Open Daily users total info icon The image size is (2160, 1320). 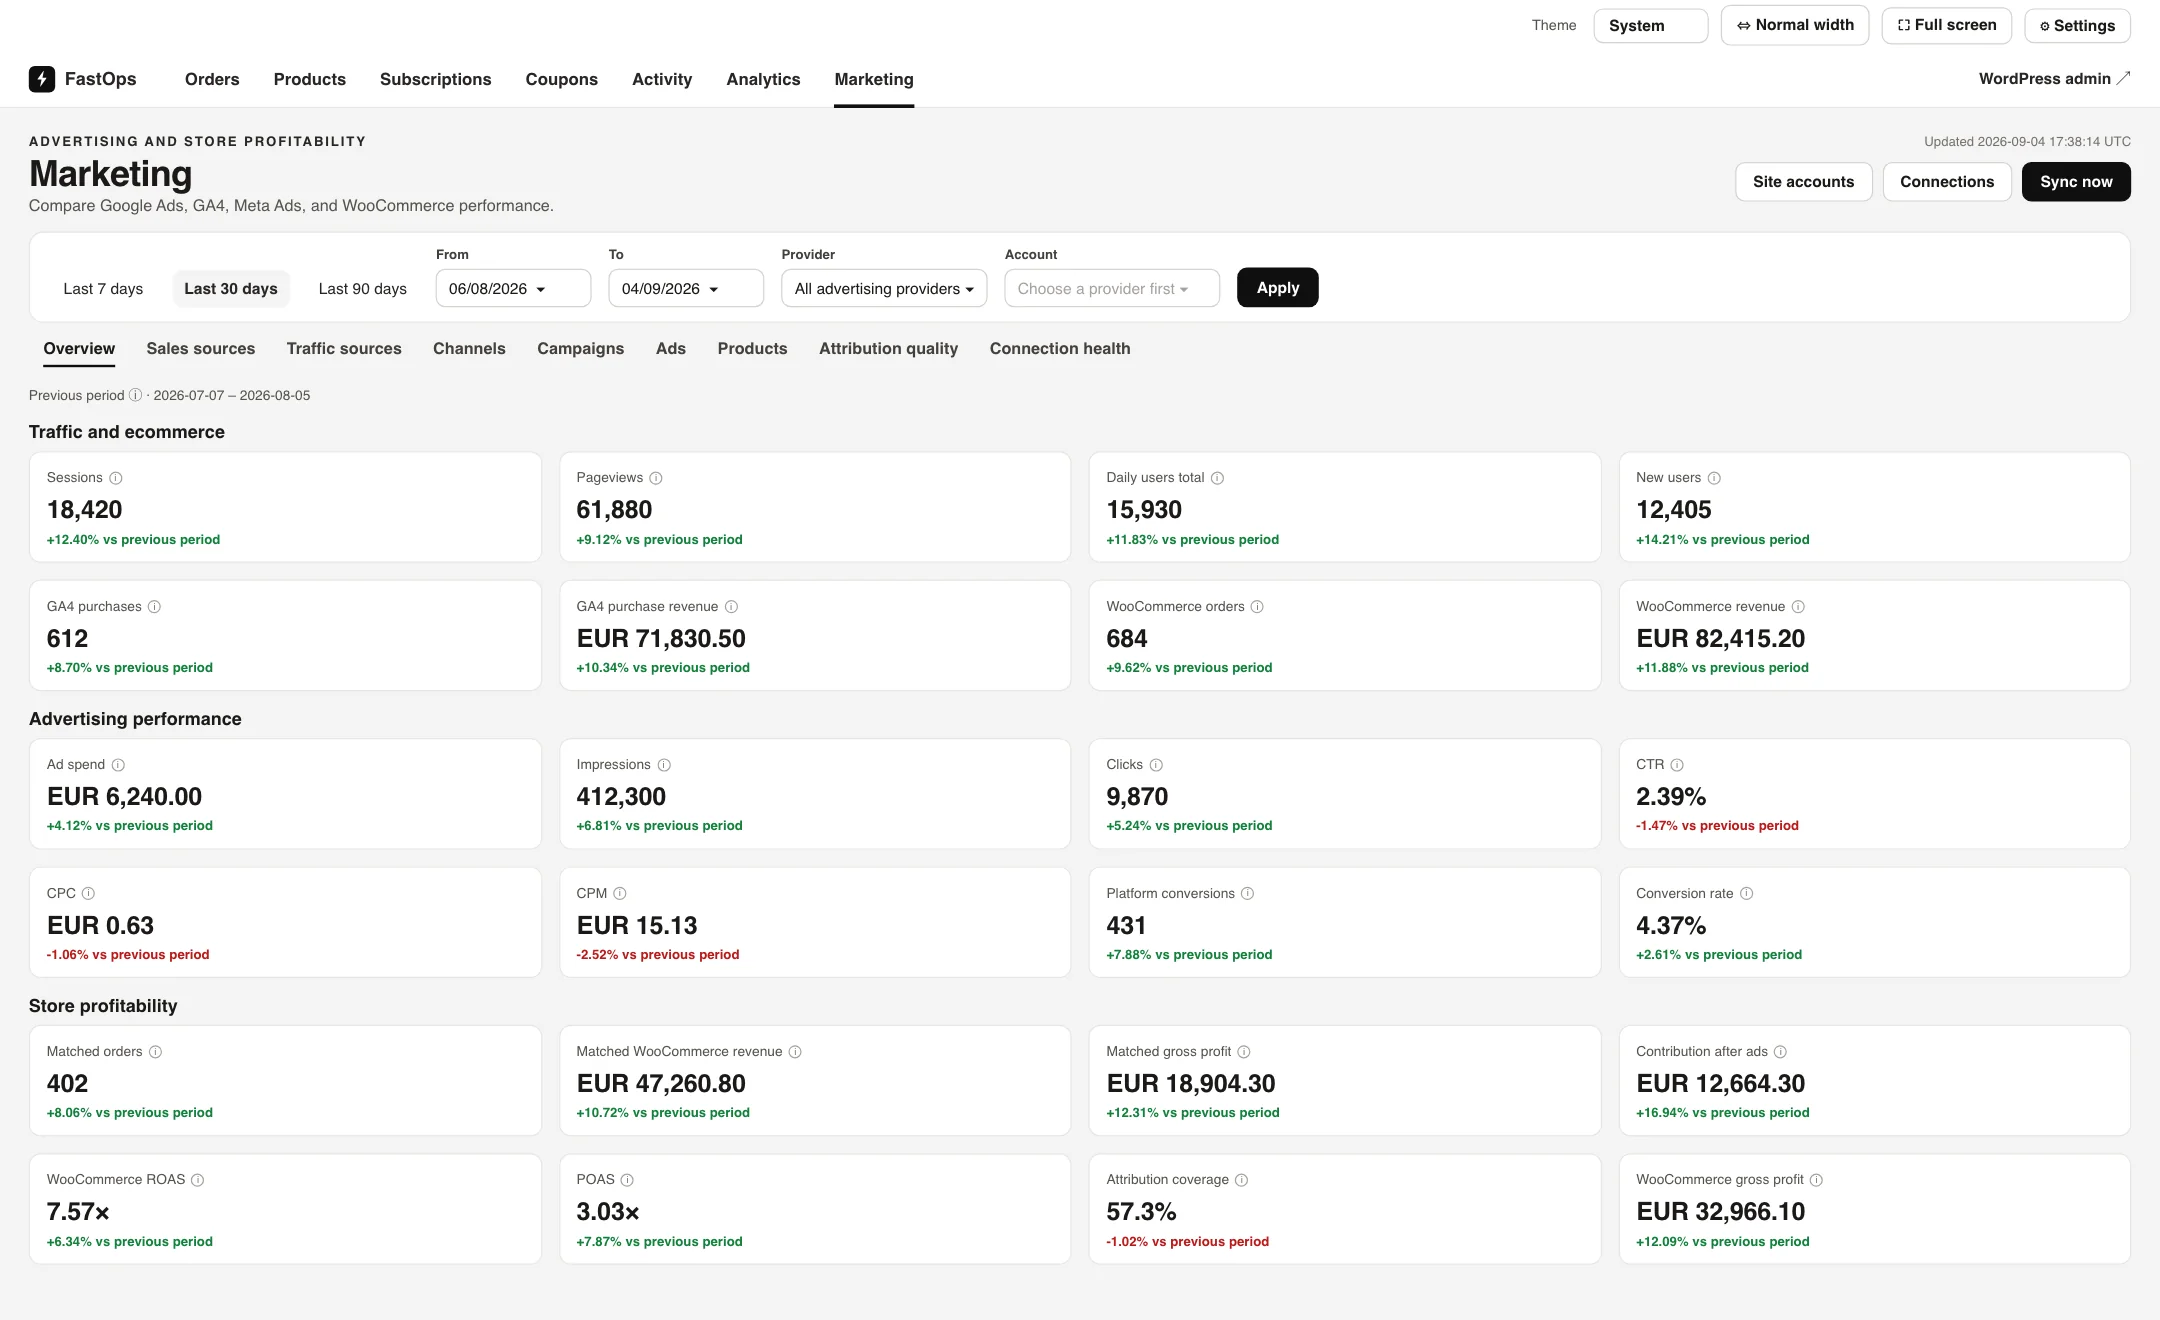(1218, 478)
